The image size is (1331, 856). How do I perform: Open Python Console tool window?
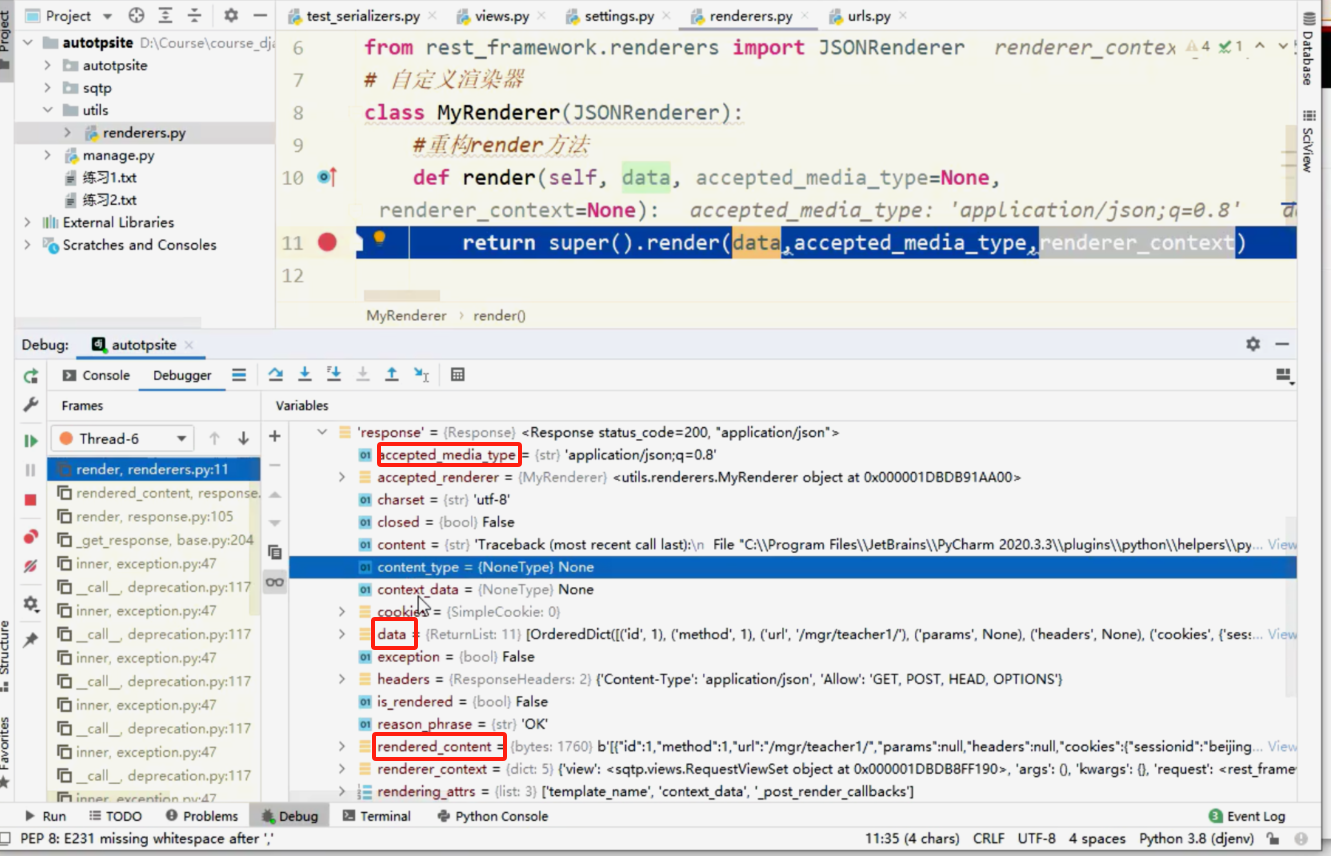pos(494,816)
